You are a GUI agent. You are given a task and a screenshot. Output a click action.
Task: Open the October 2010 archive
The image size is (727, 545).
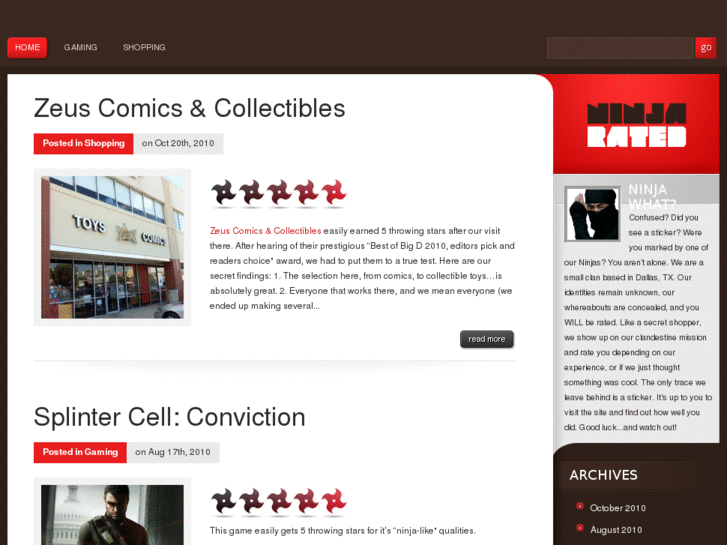coord(618,508)
